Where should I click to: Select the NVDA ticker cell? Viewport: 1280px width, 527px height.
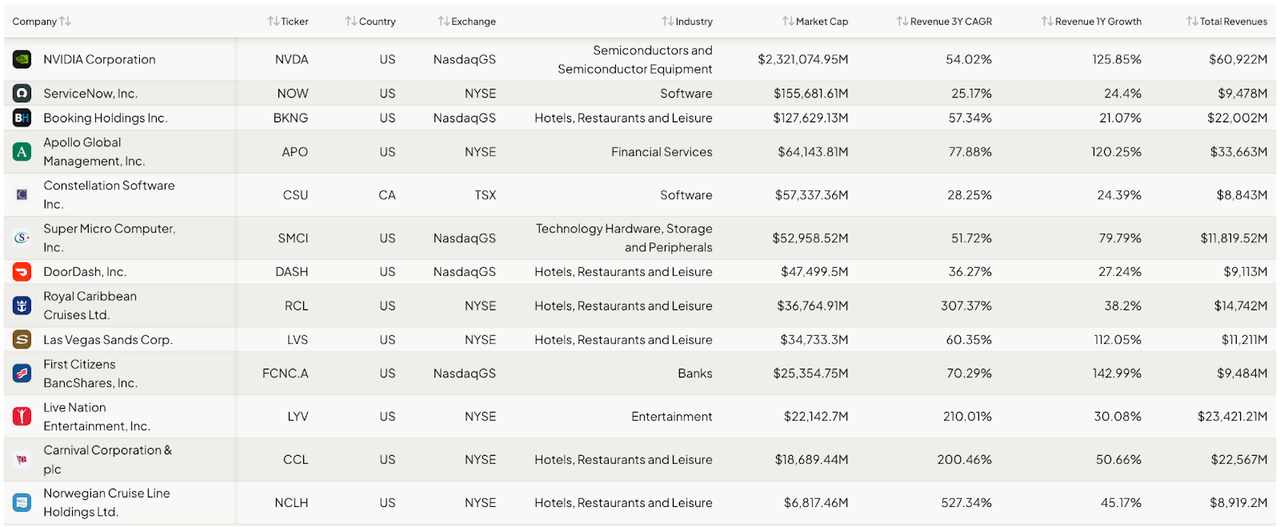[x=292, y=59]
